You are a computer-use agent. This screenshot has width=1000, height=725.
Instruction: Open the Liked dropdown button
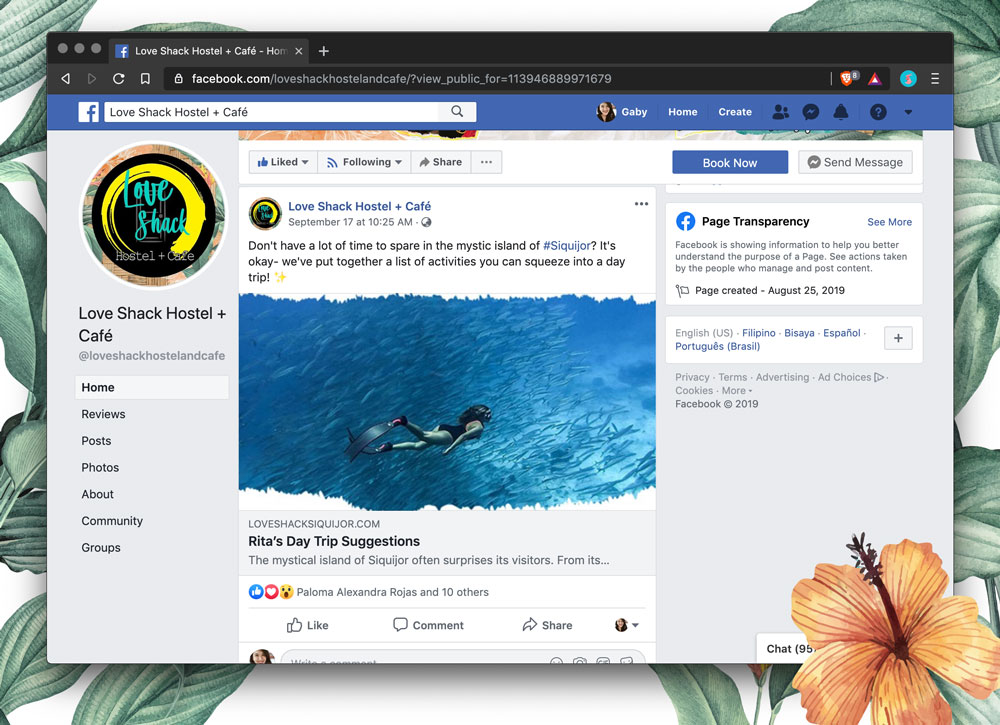coord(283,162)
